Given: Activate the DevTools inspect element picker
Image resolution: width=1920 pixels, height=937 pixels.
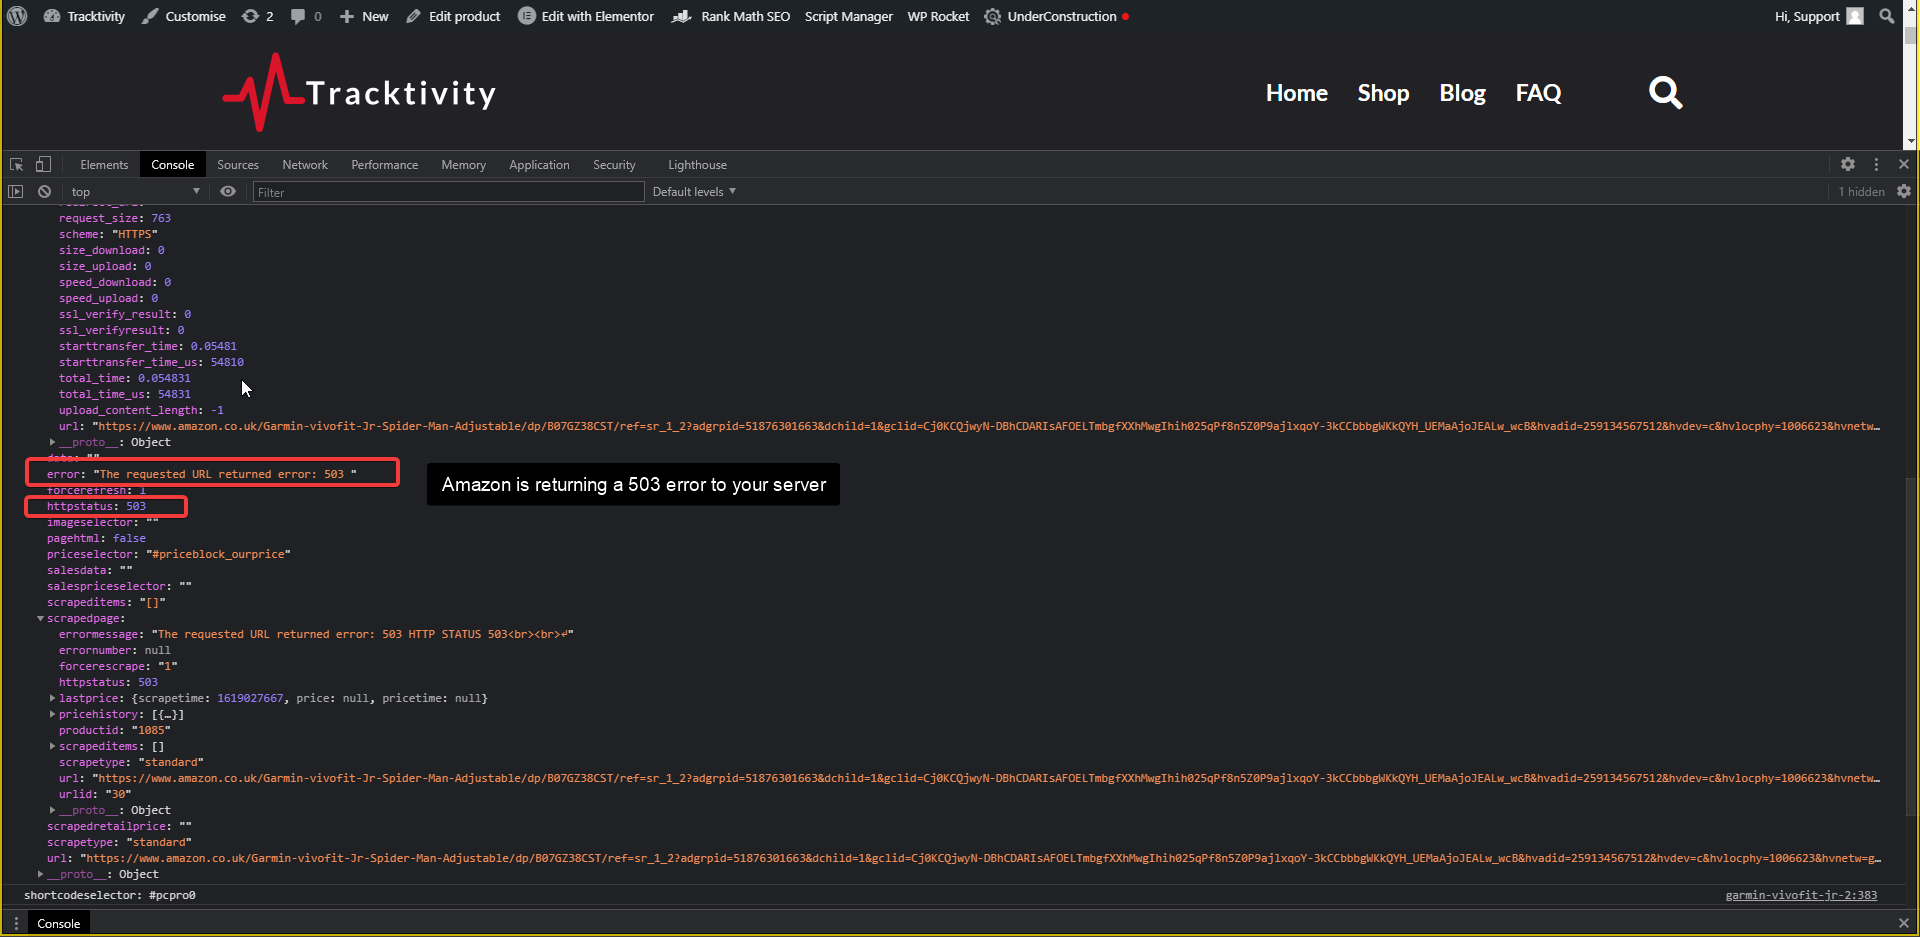Looking at the screenshot, I should point(17,164).
